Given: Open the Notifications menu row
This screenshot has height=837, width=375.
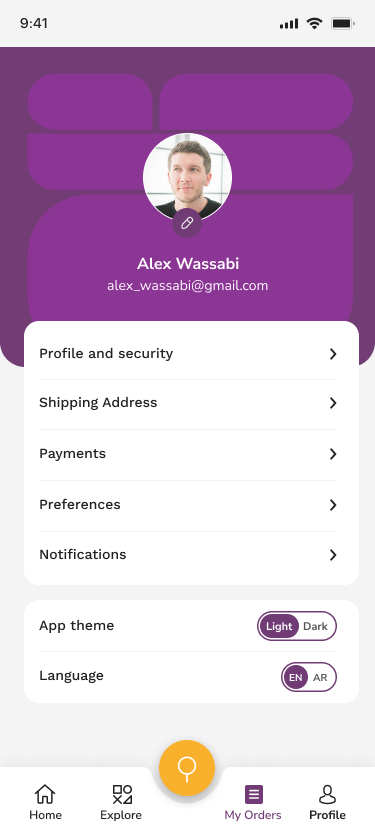Looking at the screenshot, I should pyautogui.click(x=188, y=555).
